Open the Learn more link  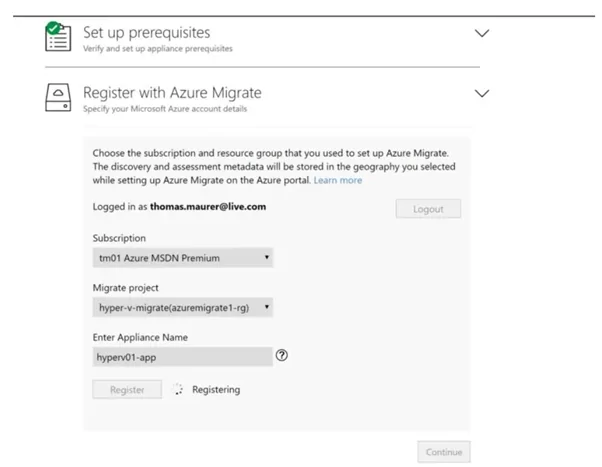point(338,180)
